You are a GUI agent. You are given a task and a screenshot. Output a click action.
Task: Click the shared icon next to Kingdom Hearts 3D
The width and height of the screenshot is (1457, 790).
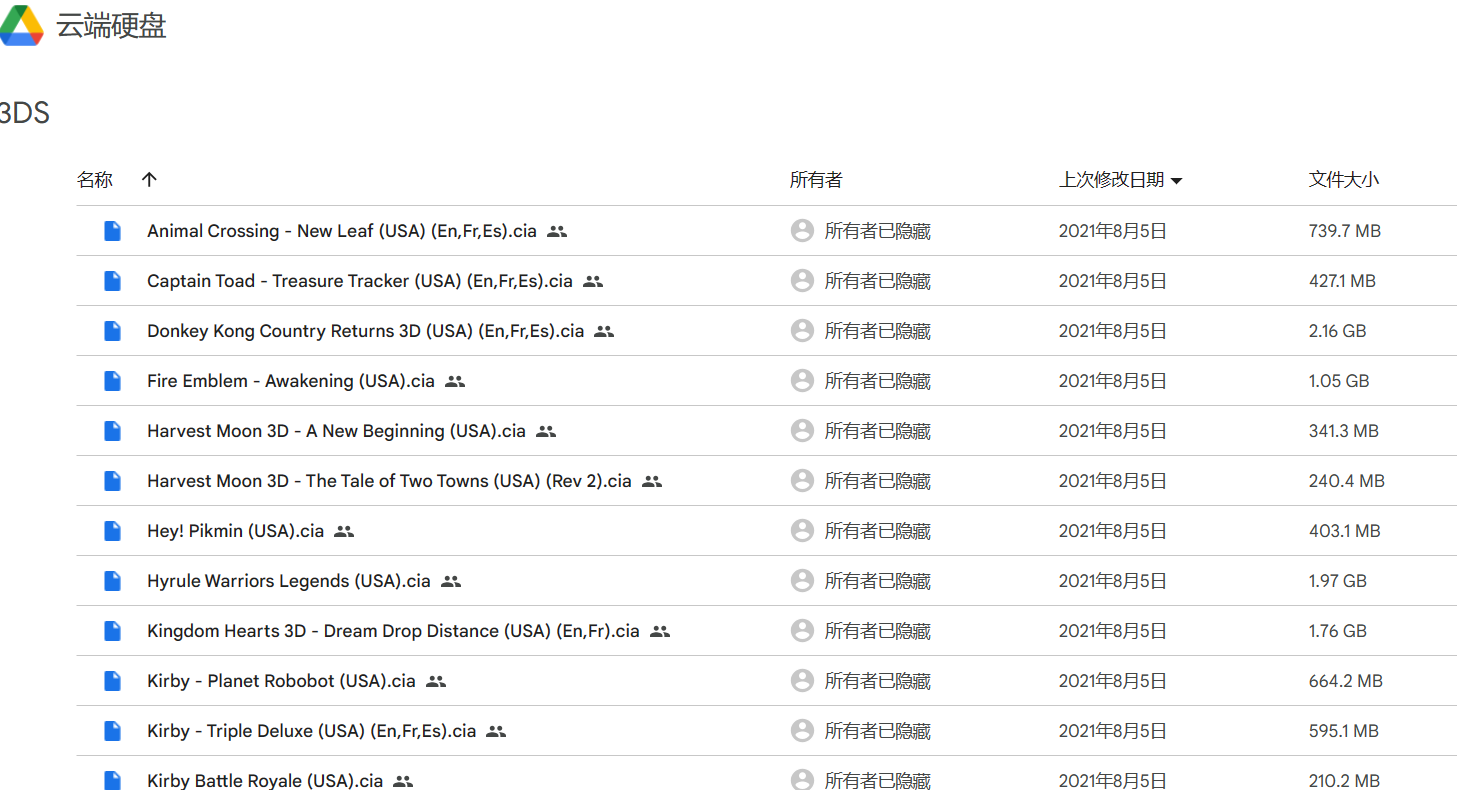660,631
